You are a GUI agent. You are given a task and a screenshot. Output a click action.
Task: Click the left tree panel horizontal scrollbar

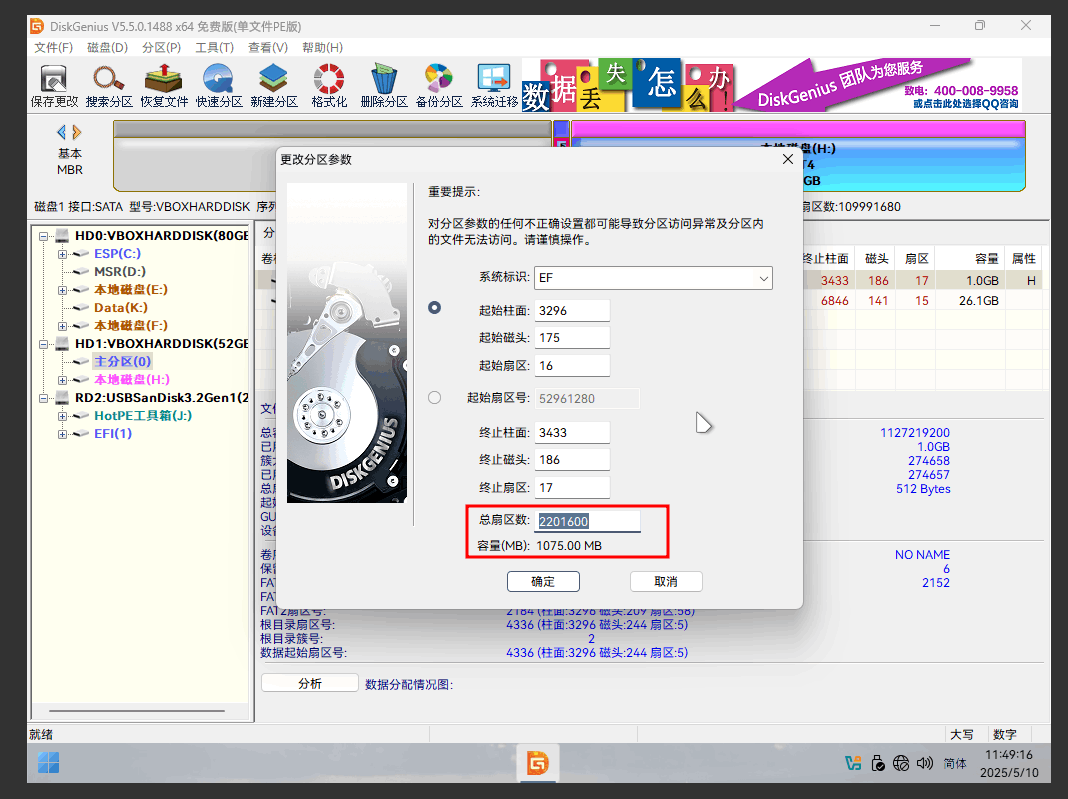point(137,711)
